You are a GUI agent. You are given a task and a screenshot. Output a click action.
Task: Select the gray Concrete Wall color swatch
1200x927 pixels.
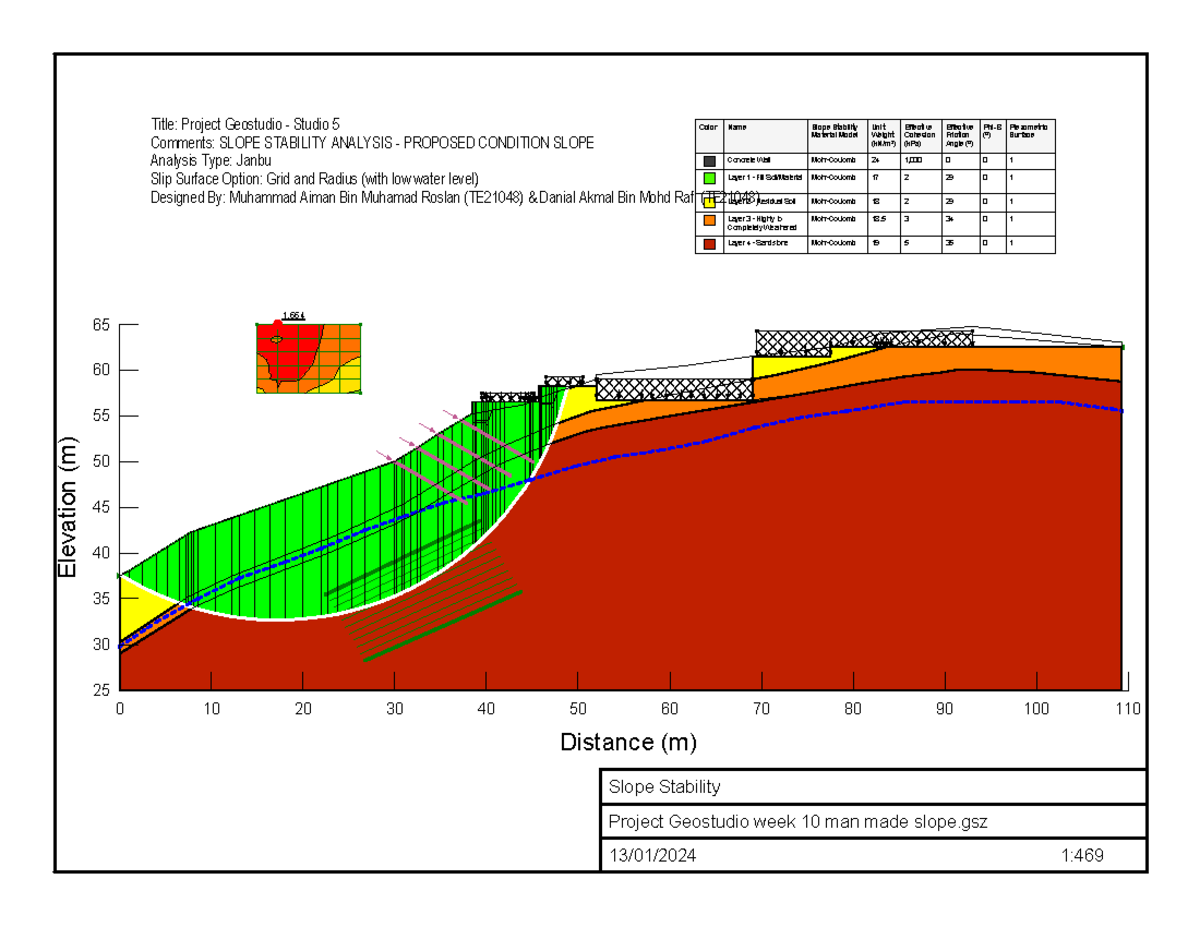pos(709,161)
